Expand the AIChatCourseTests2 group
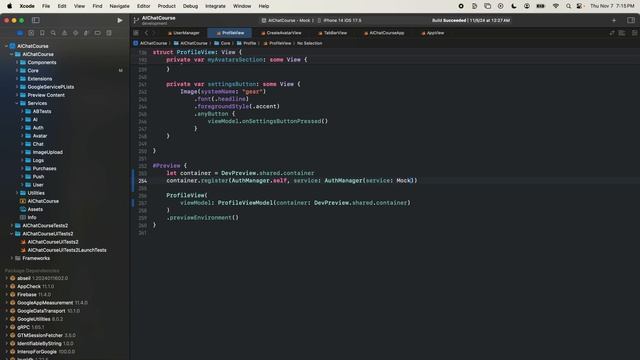Image resolution: width=640 pixels, height=360 pixels. coord(11,226)
